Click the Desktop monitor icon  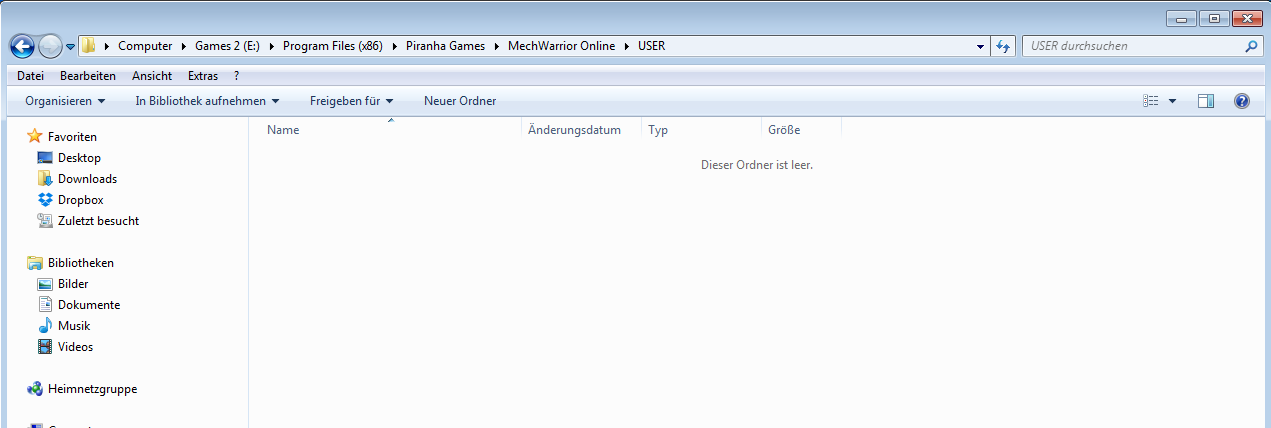pos(45,158)
